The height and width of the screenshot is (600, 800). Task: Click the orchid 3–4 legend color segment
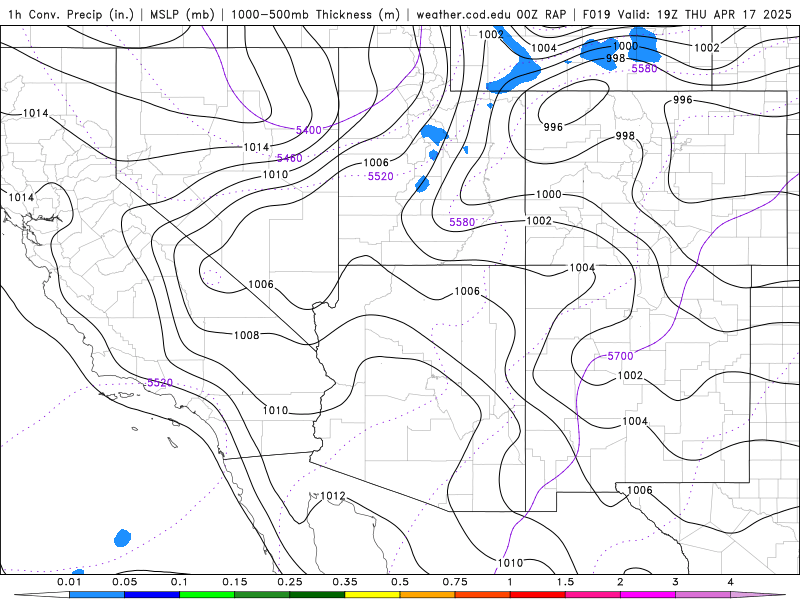703,595
